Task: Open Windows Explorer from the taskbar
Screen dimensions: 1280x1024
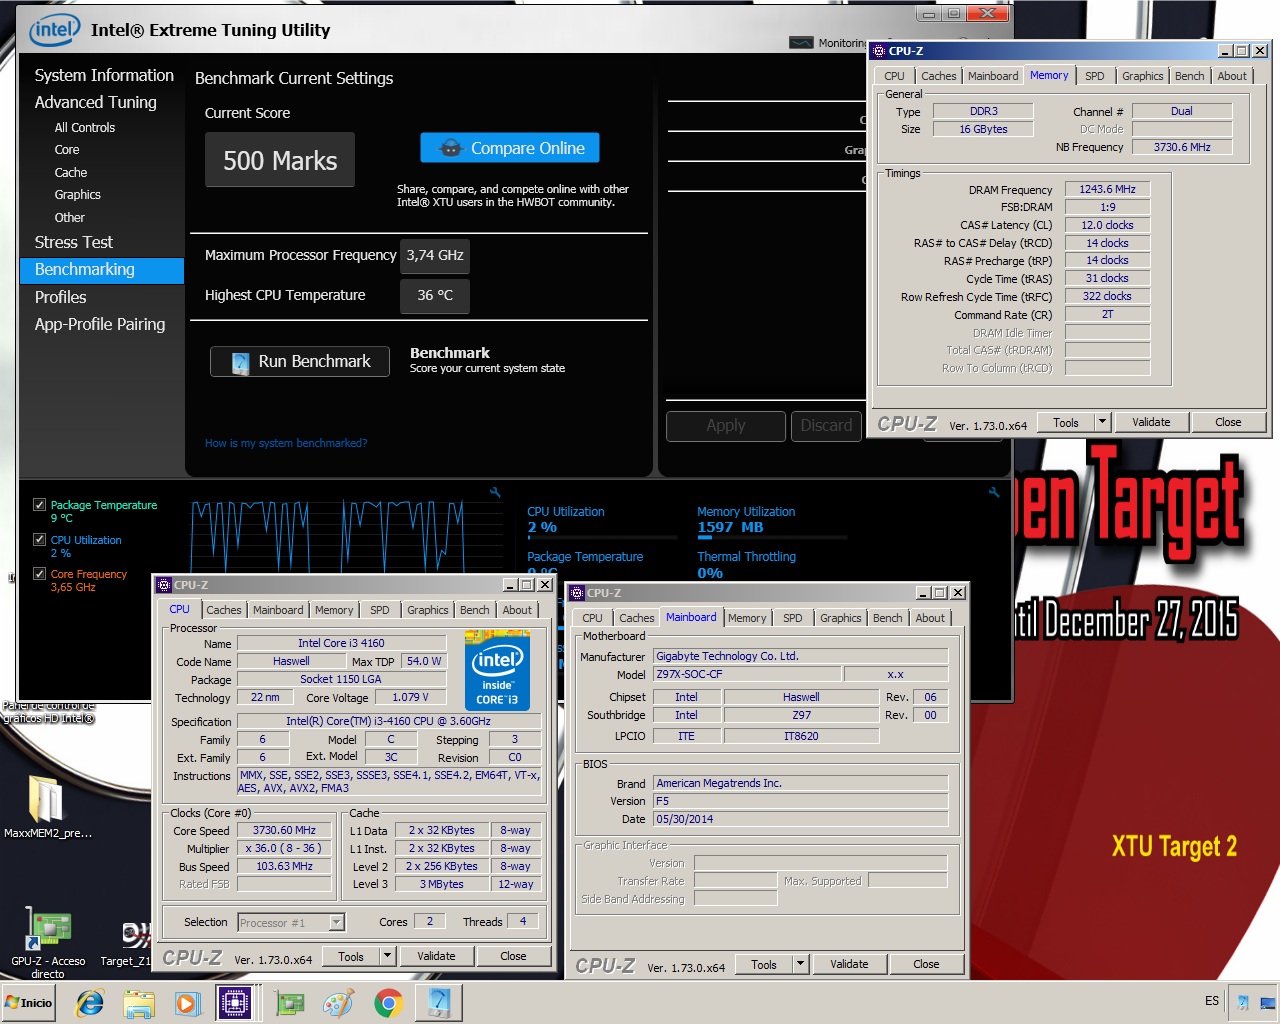Action: 139,1003
